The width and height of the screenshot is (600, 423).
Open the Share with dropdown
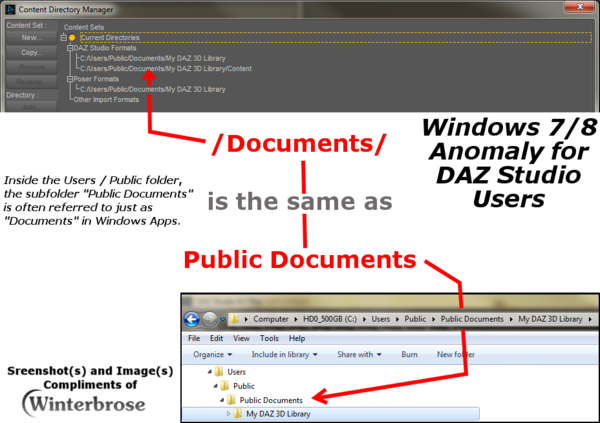pos(359,355)
